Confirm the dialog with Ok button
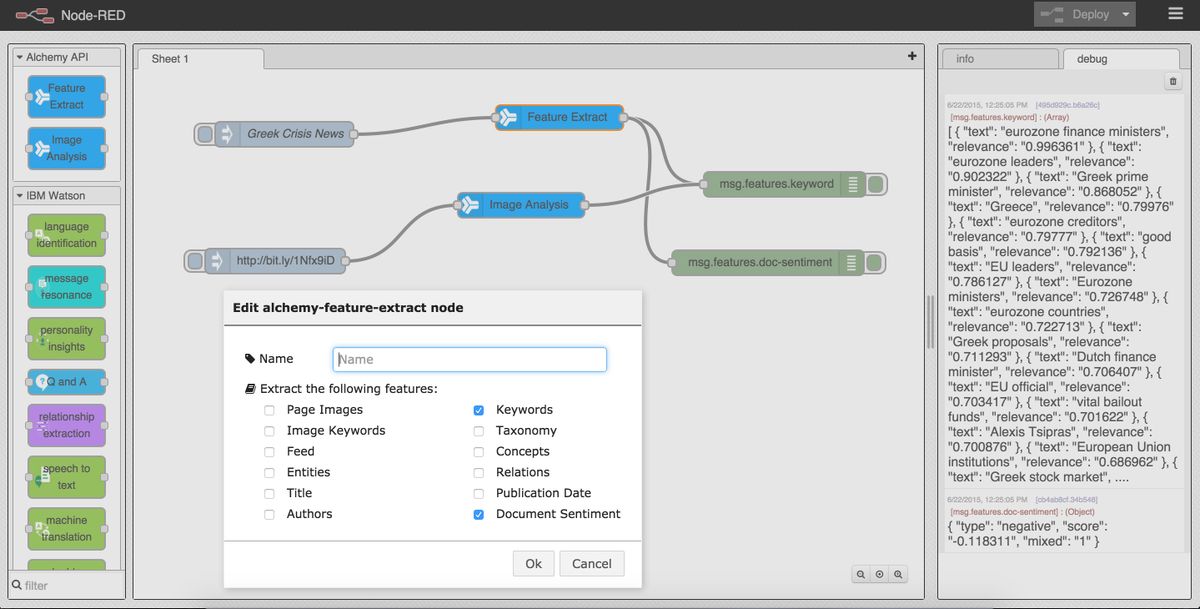This screenshot has width=1200, height=609. click(533, 564)
